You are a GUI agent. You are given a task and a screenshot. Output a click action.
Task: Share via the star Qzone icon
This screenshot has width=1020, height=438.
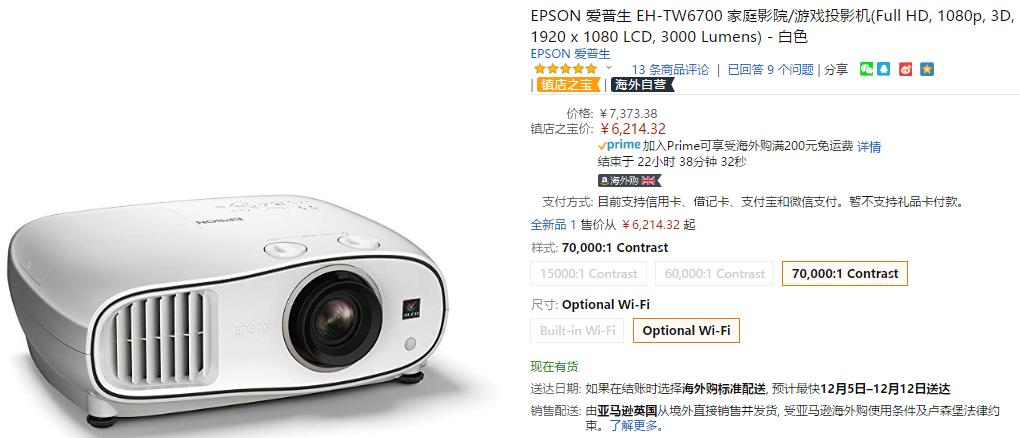[927, 69]
